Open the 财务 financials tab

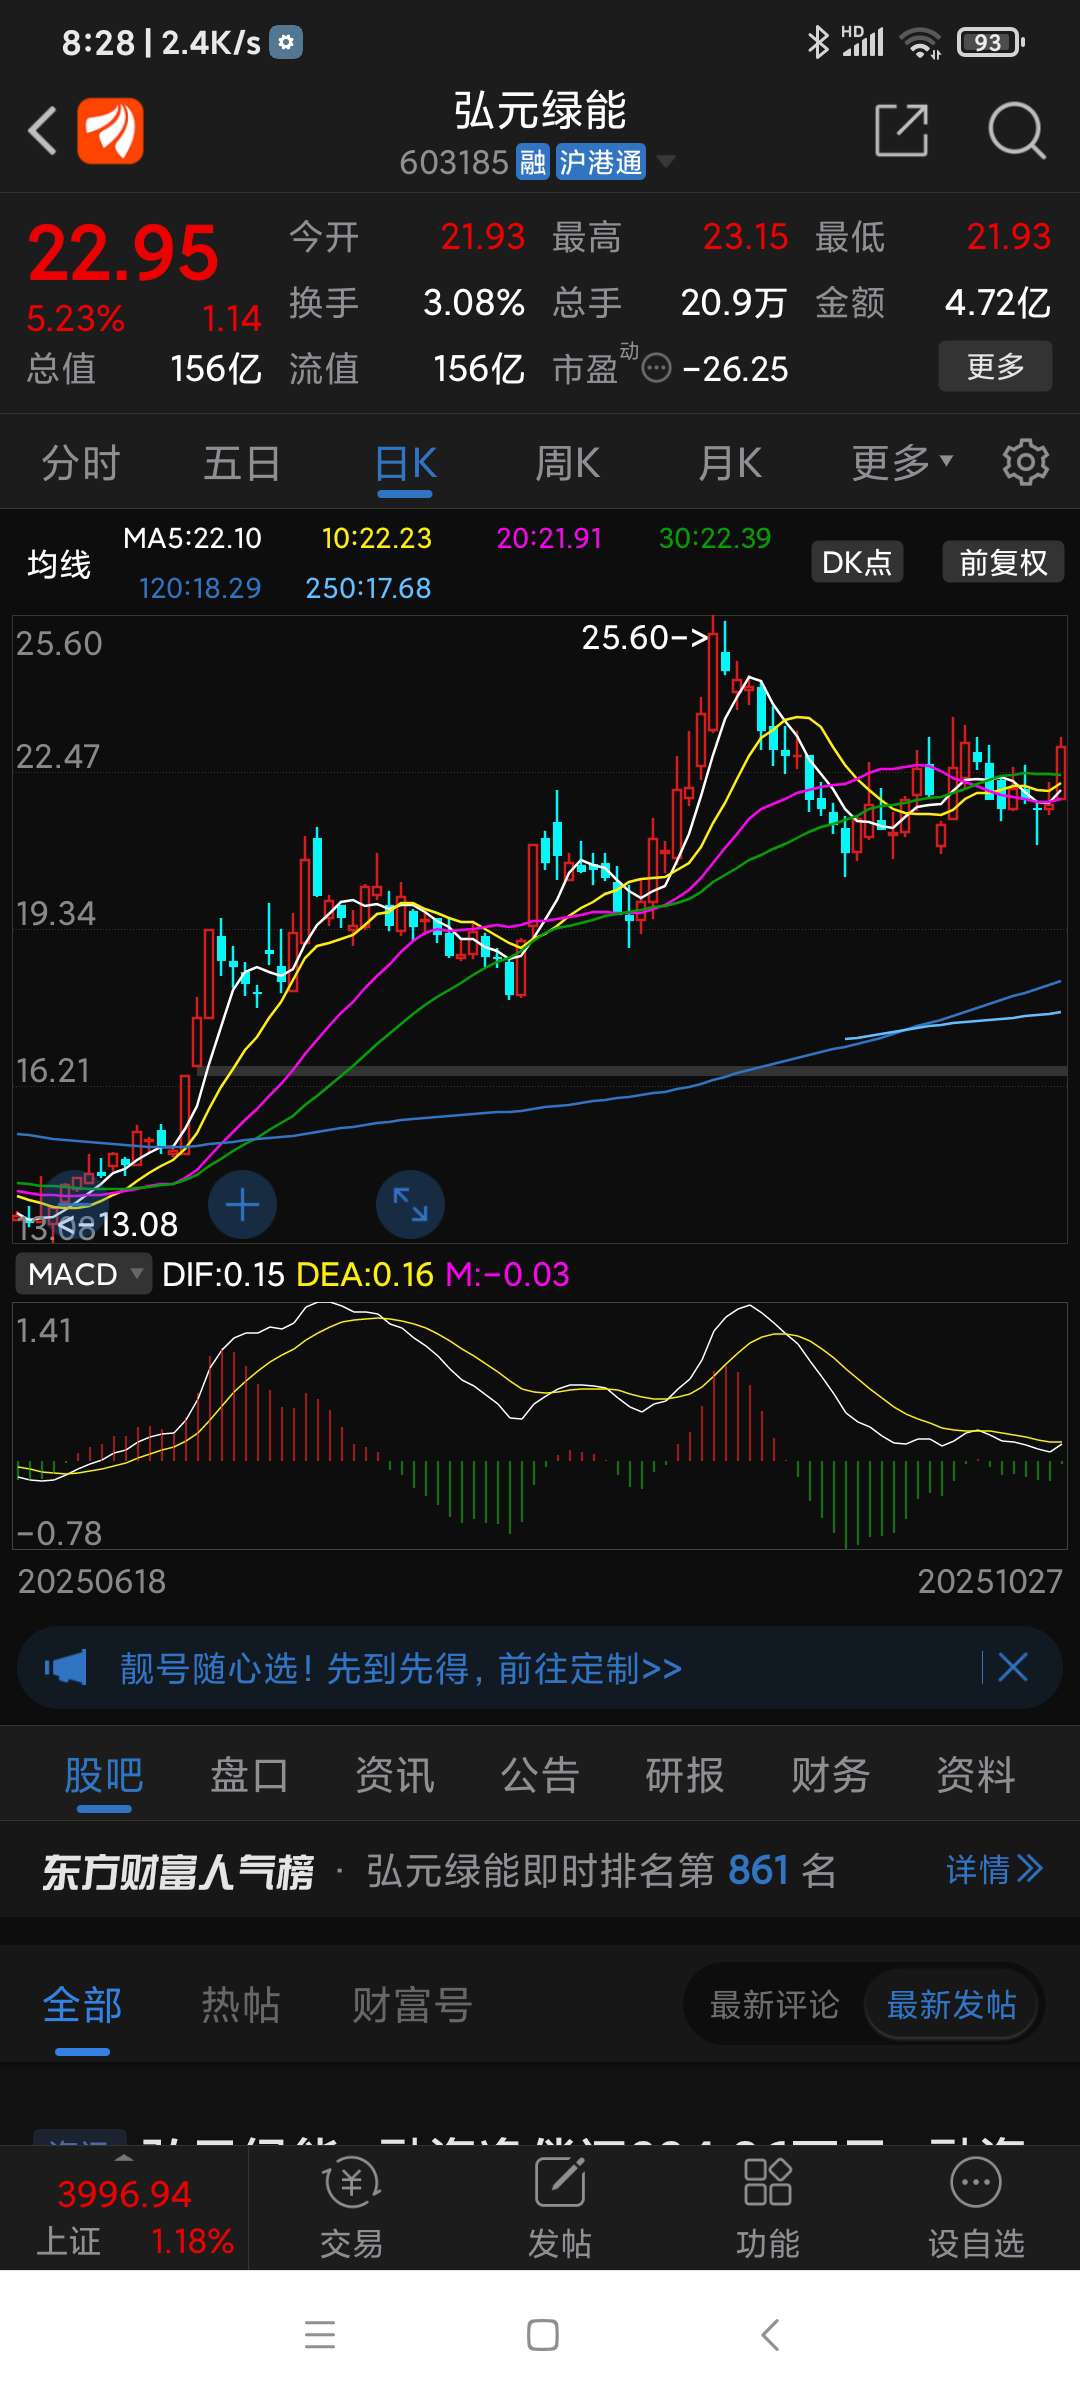pyautogui.click(x=830, y=1776)
